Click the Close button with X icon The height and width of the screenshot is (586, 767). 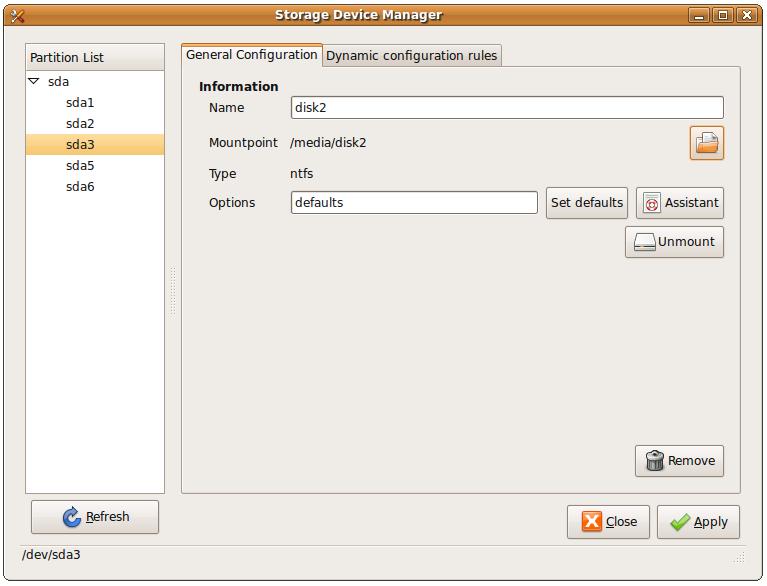pyautogui.click(x=608, y=522)
